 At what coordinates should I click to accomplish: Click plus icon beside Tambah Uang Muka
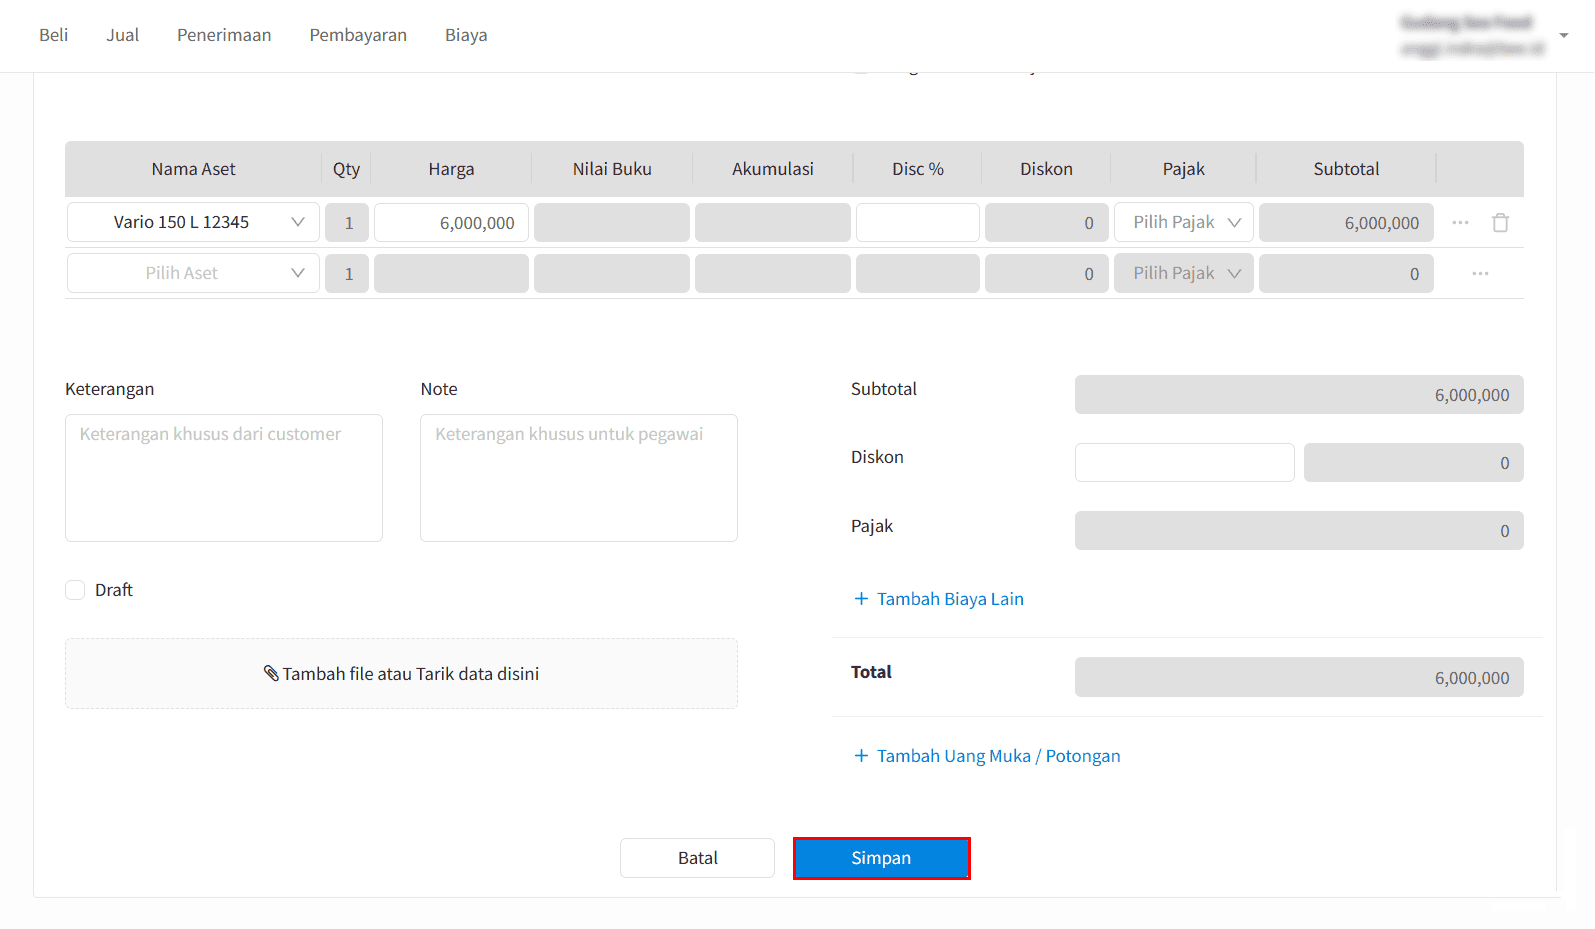pyautogui.click(x=861, y=756)
